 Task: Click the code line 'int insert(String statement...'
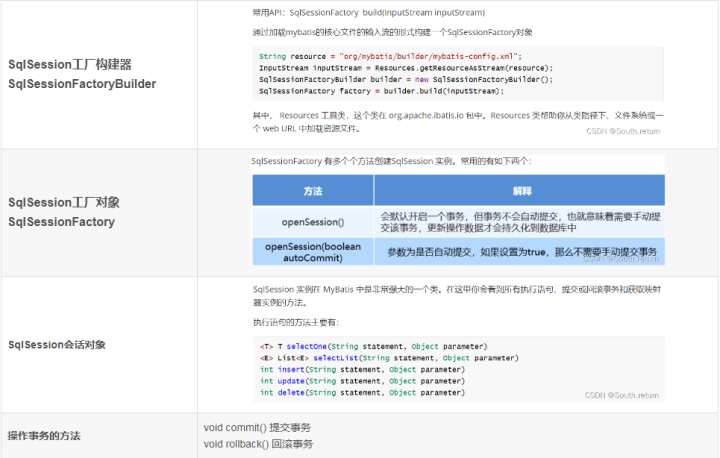(362, 369)
